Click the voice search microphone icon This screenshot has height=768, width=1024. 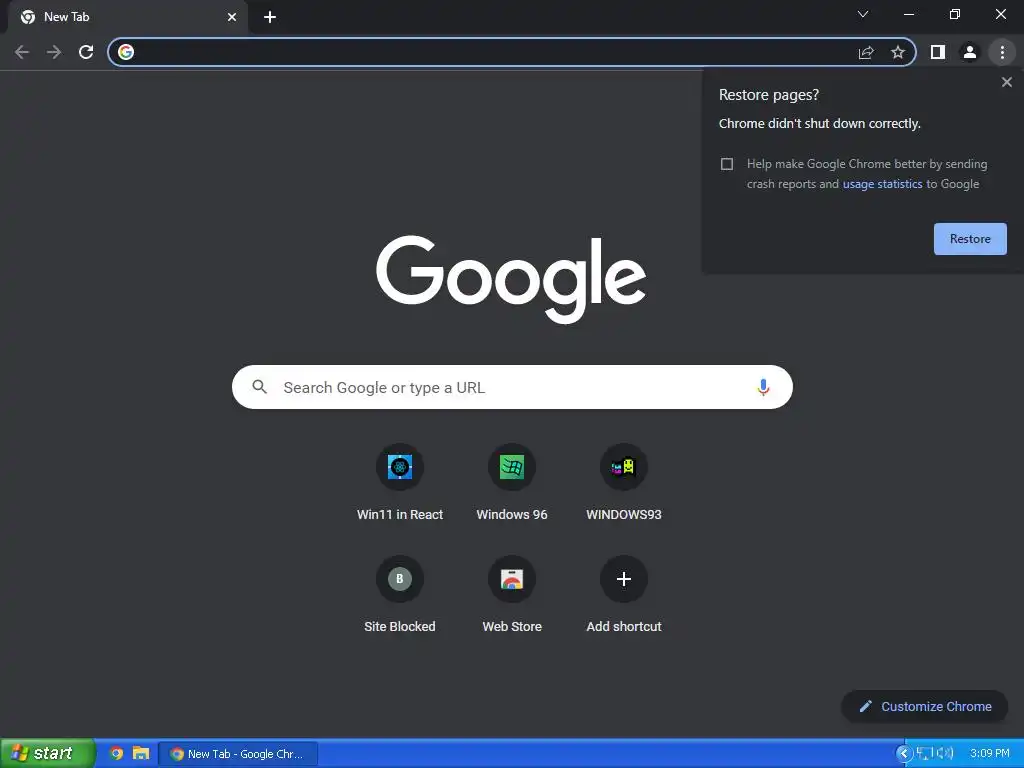coord(763,387)
